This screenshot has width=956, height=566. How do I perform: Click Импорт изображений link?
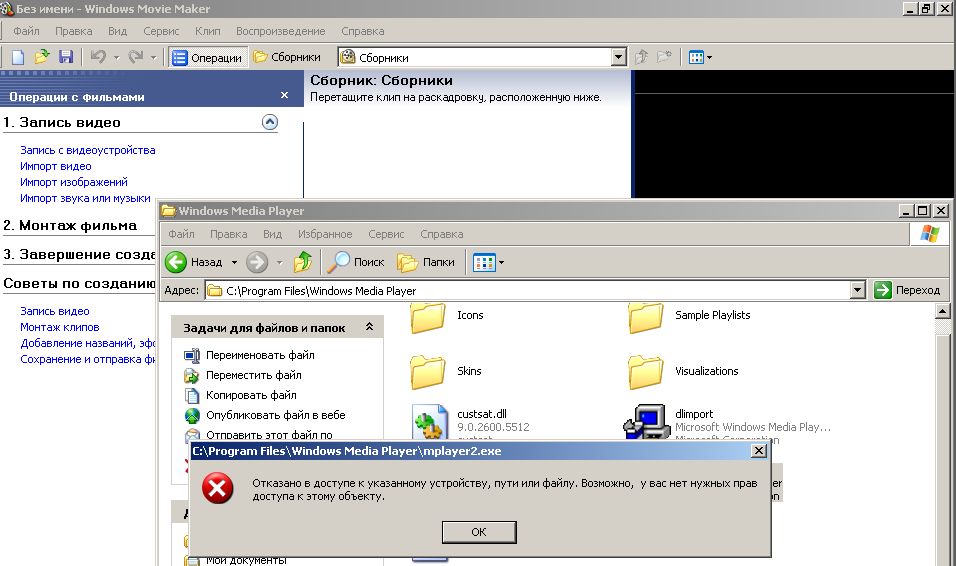click(74, 182)
